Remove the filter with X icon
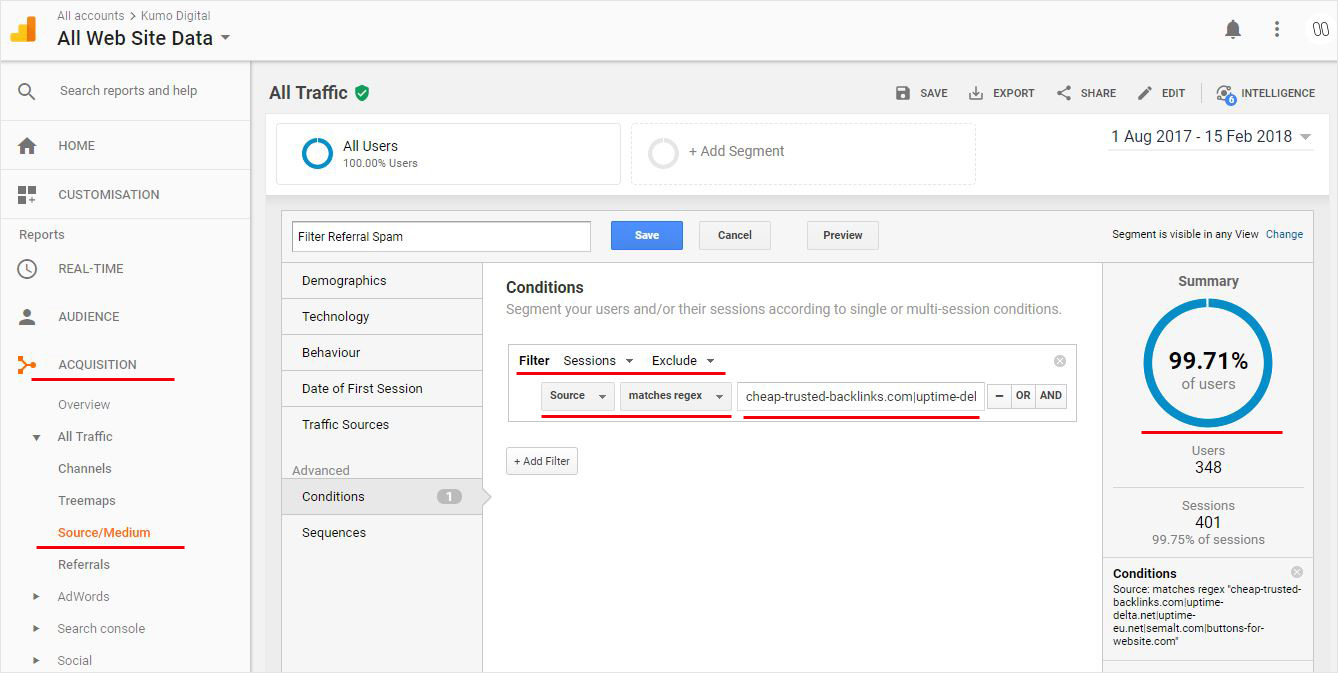1338x673 pixels. [x=1060, y=361]
